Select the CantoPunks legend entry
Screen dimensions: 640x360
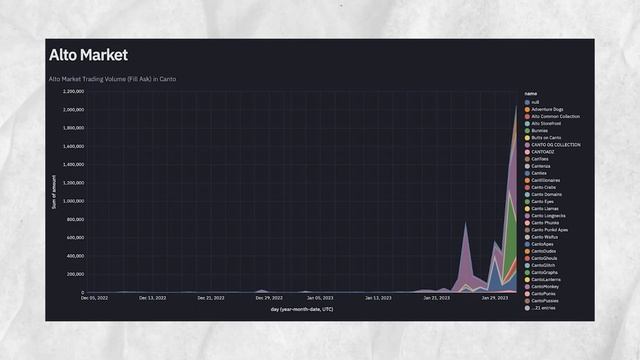point(540,294)
